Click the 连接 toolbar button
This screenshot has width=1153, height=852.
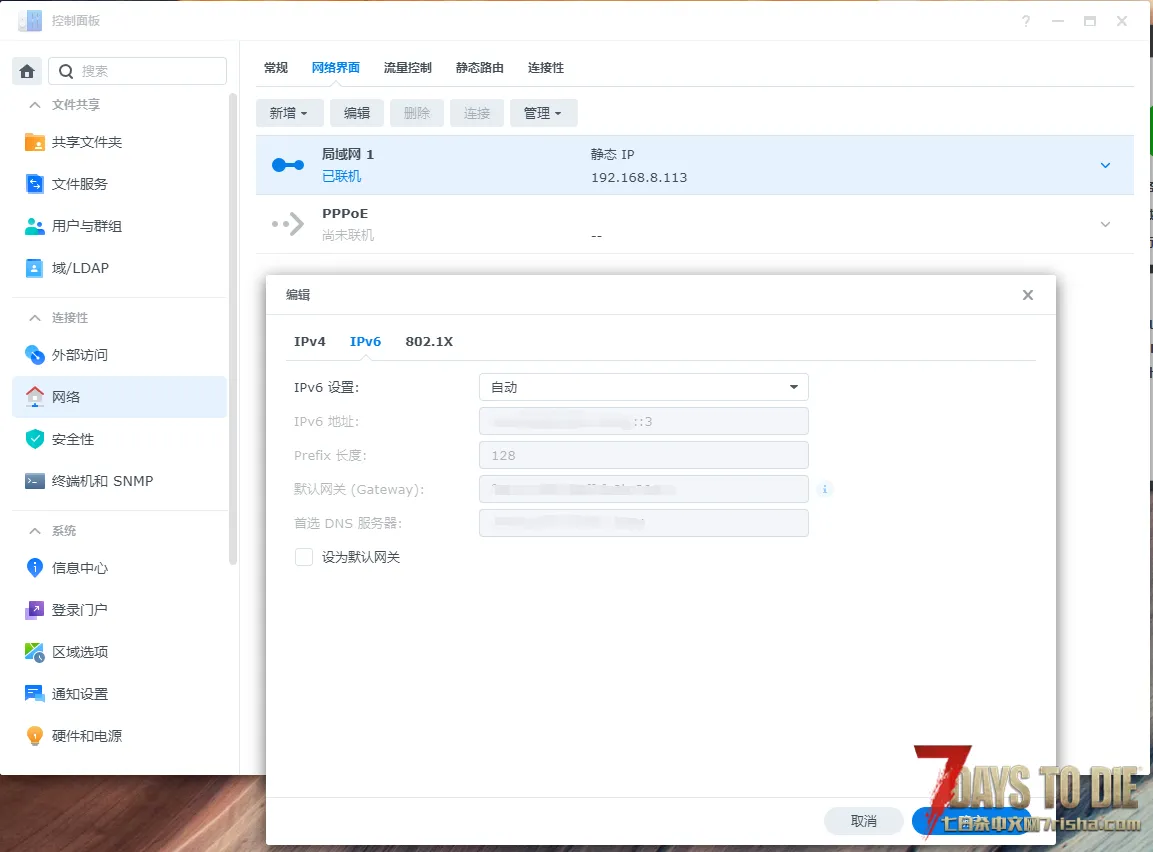click(x=476, y=113)
